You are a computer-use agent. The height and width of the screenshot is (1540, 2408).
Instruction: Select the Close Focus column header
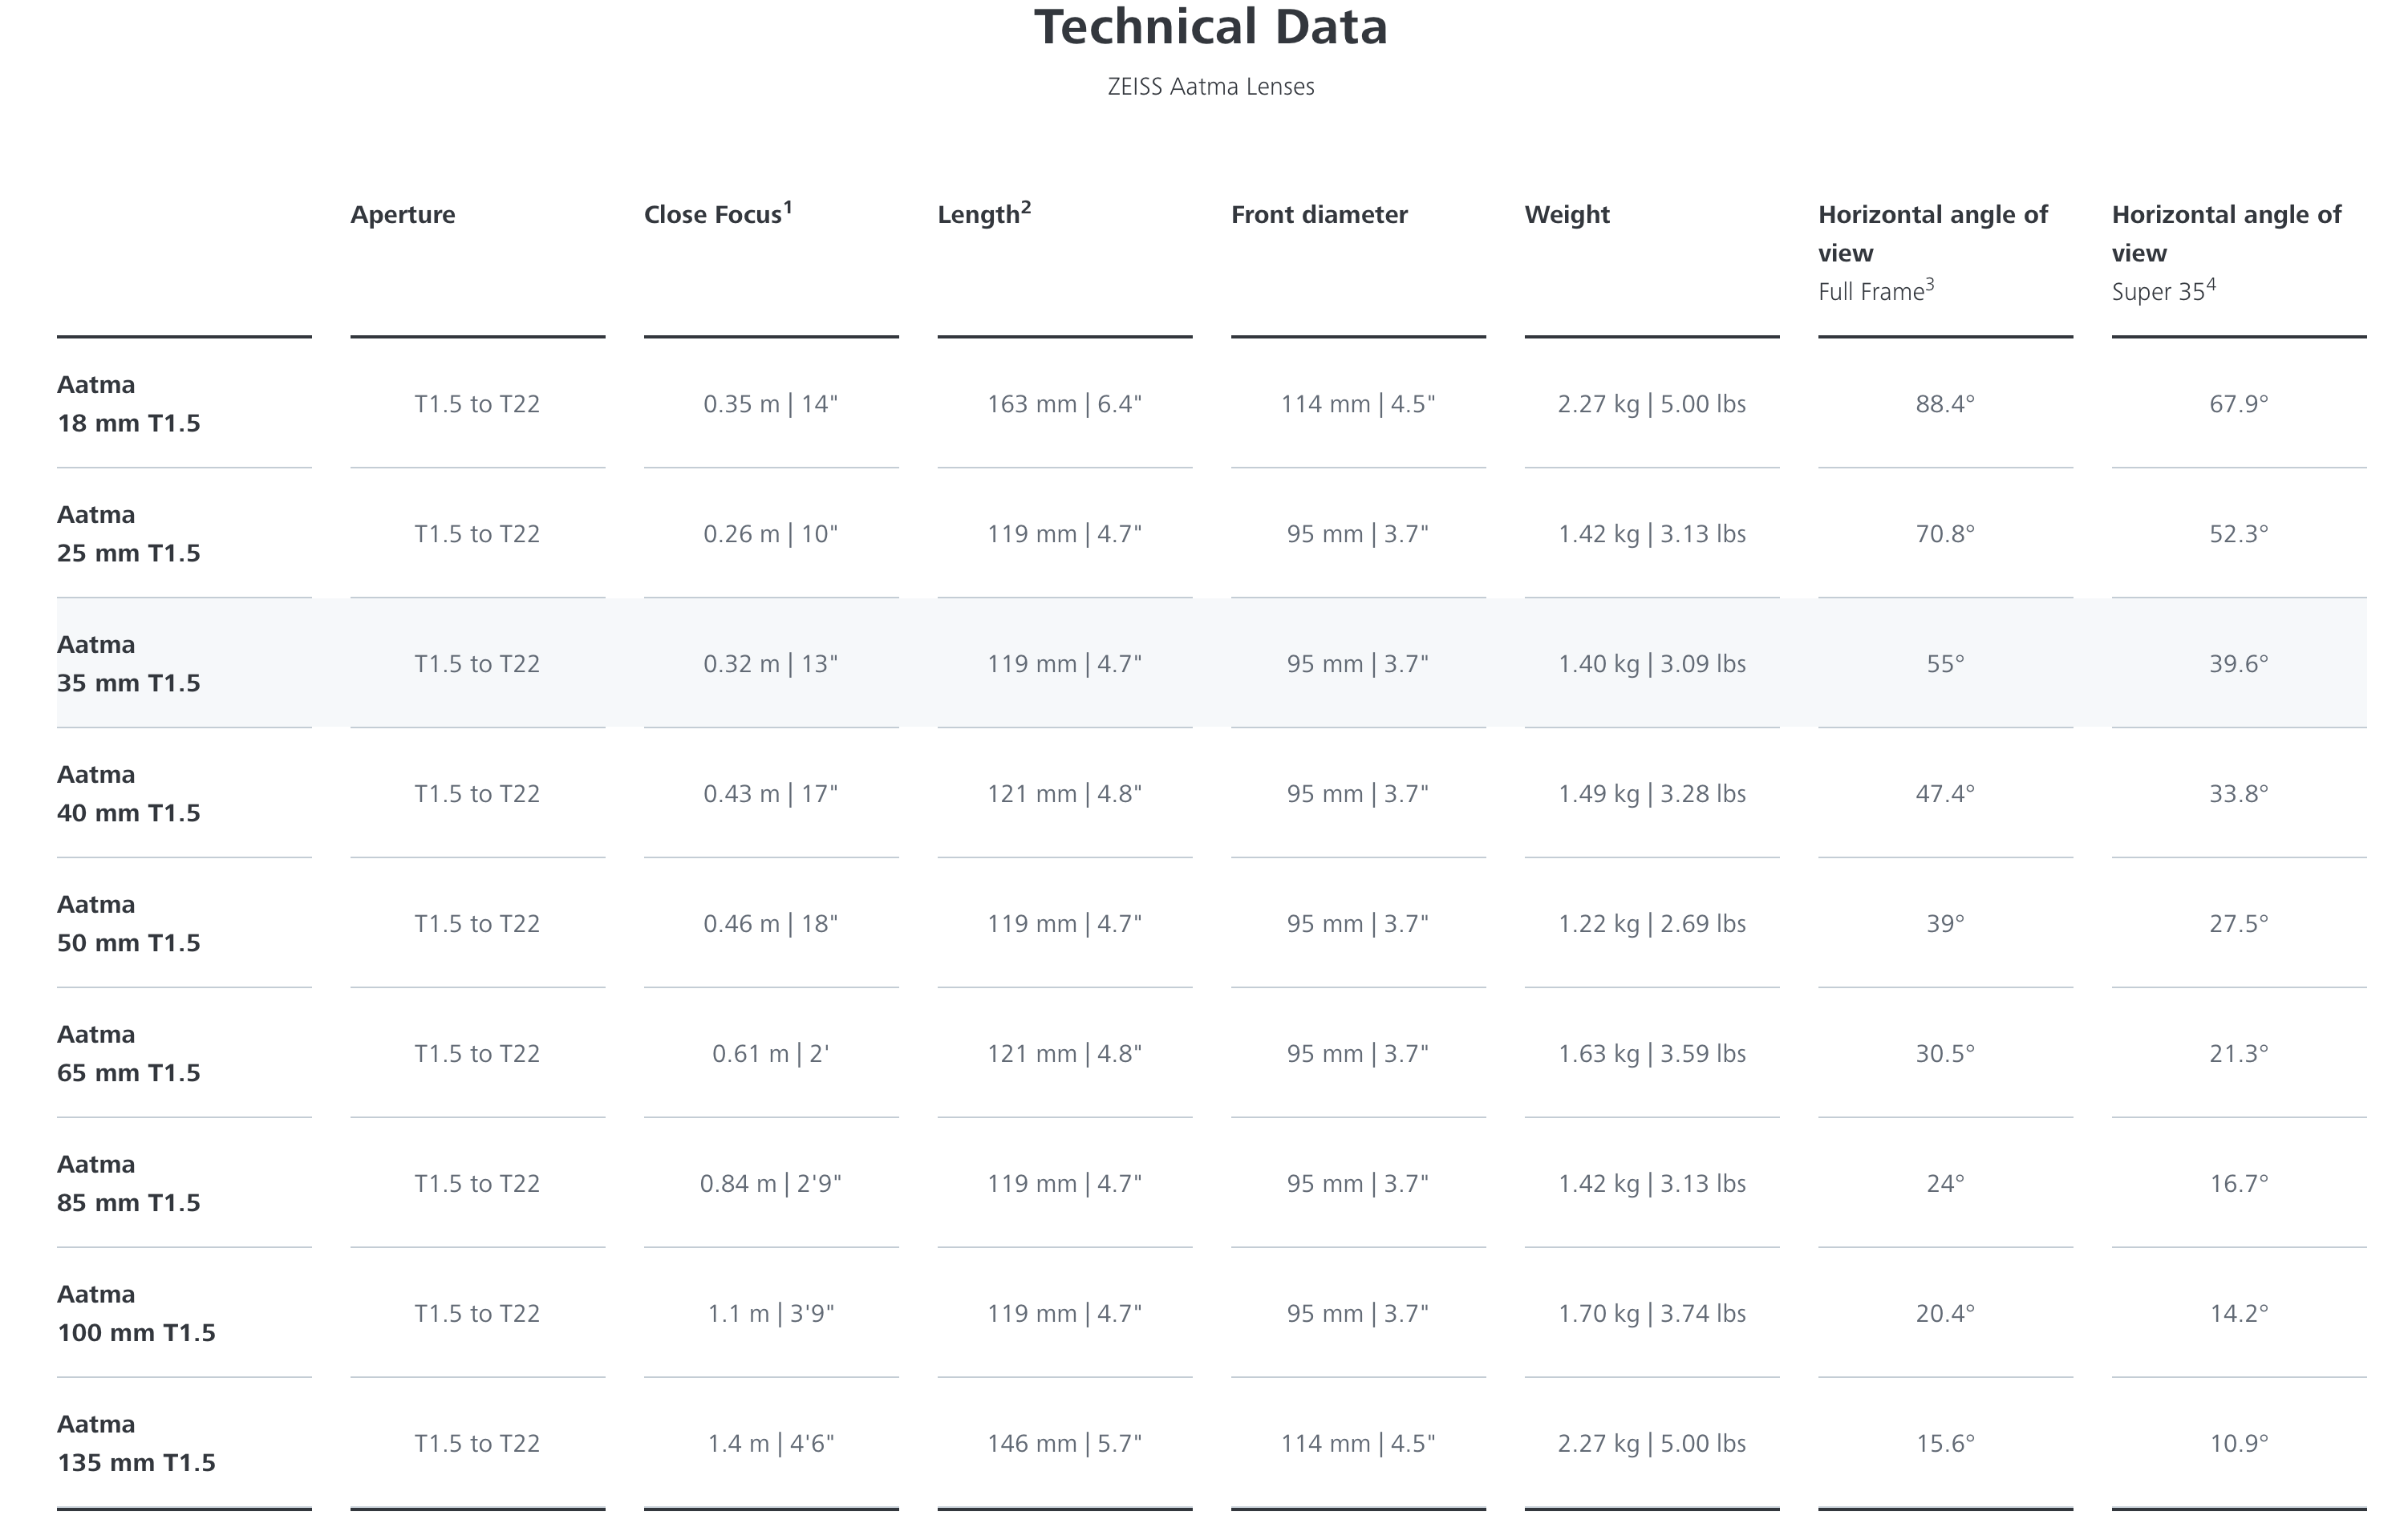click(717, 215)
